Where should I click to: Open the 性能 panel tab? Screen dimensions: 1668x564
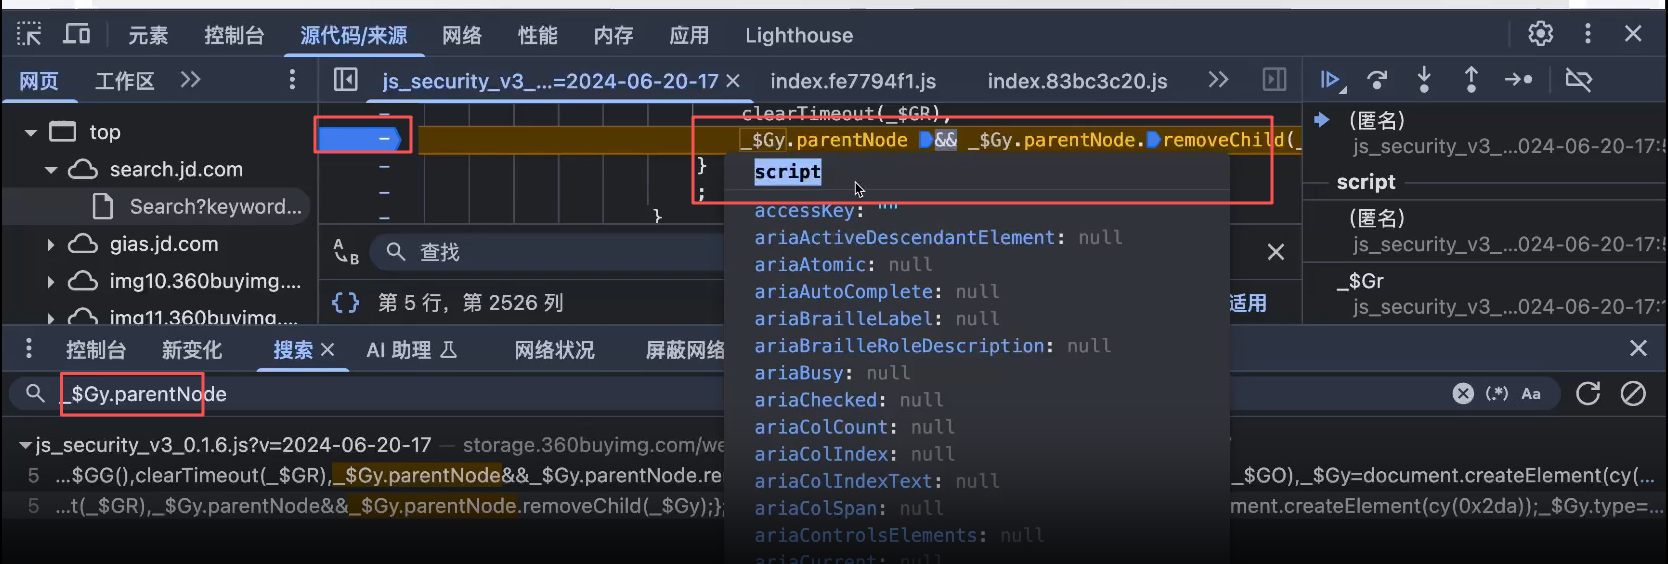coord(538,36)
